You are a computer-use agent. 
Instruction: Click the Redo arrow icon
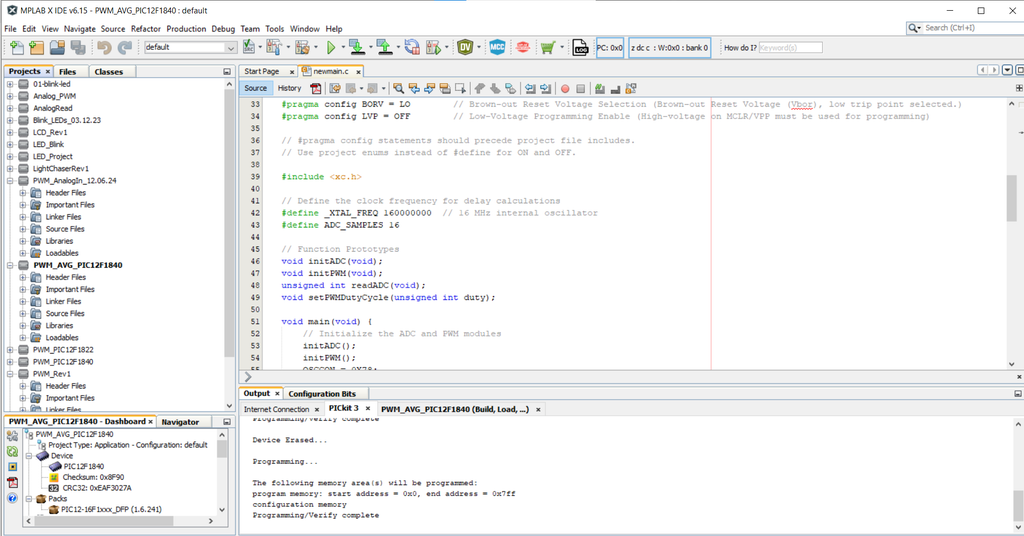tap(125, 47)
